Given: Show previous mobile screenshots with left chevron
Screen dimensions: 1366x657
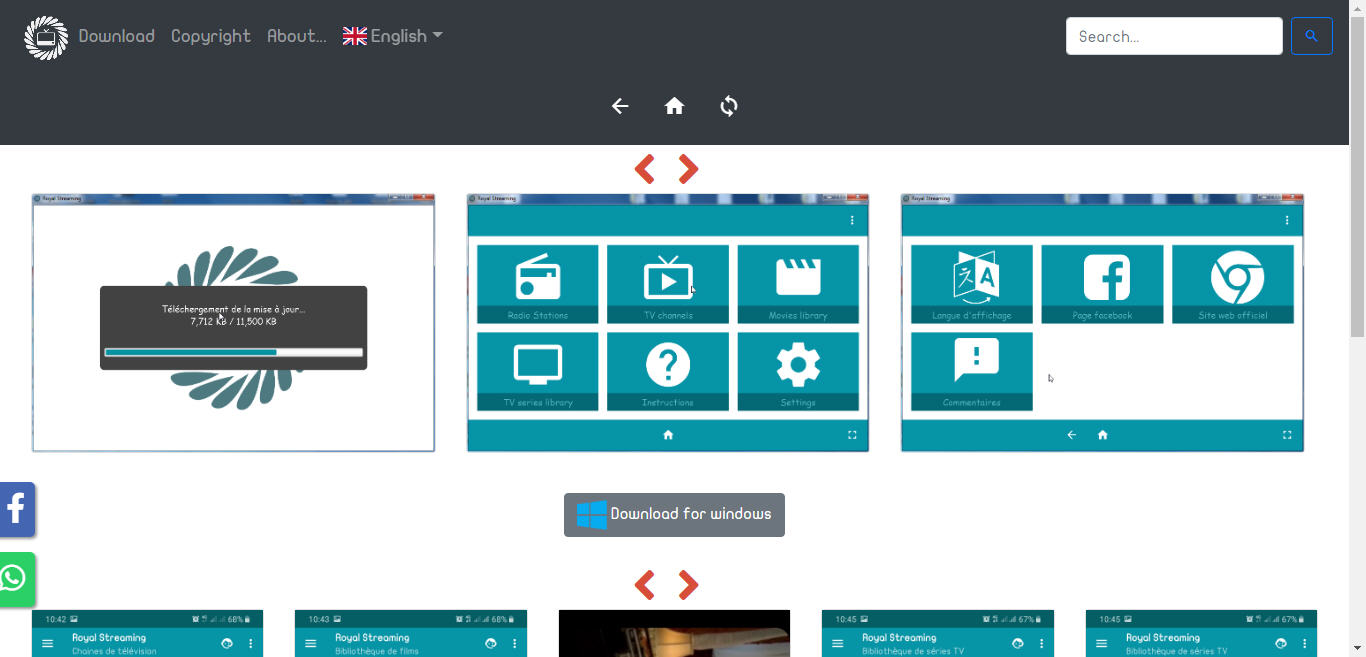Looking at the screenshot, I should pos(645,585).
